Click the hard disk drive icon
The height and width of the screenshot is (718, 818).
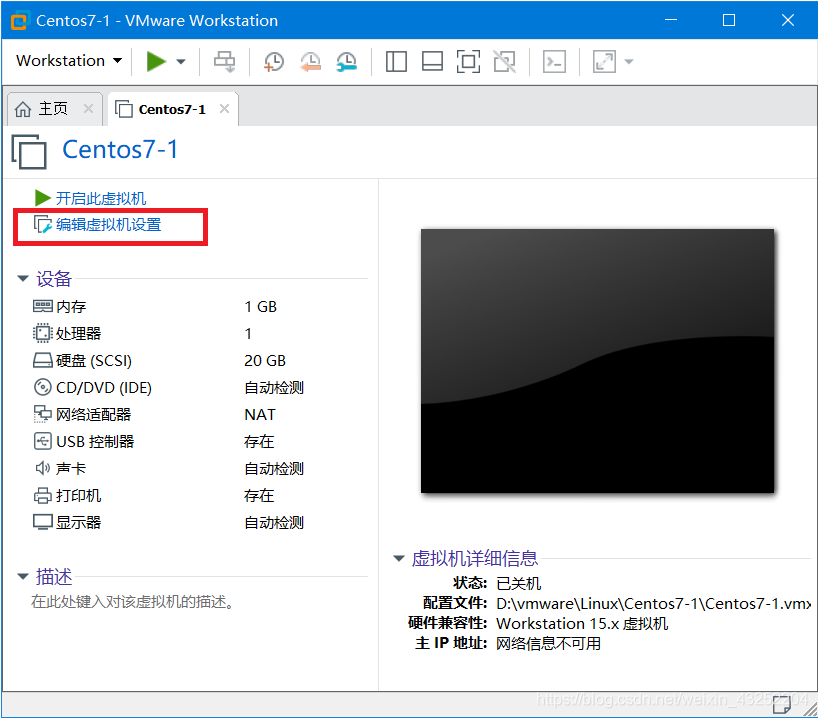pos(42,361)
